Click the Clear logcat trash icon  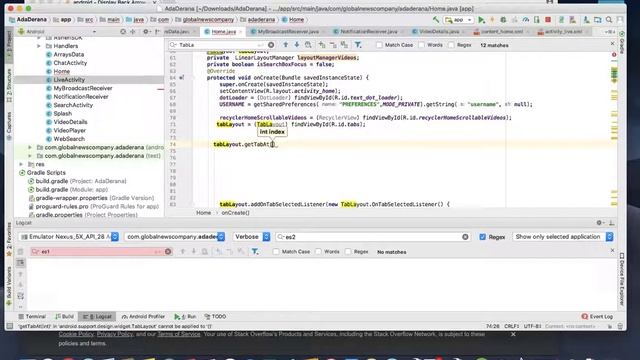click(20, 252)
